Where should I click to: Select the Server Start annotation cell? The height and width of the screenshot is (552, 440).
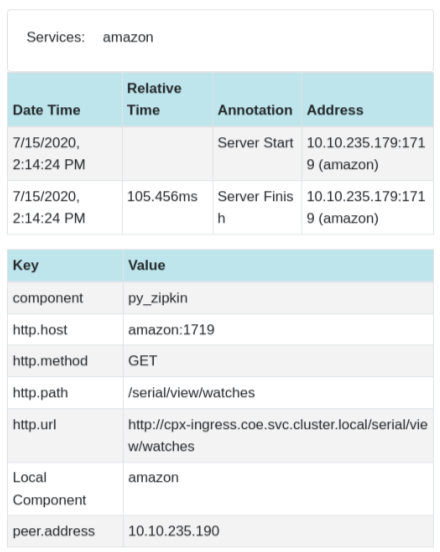tap(257, 154)
